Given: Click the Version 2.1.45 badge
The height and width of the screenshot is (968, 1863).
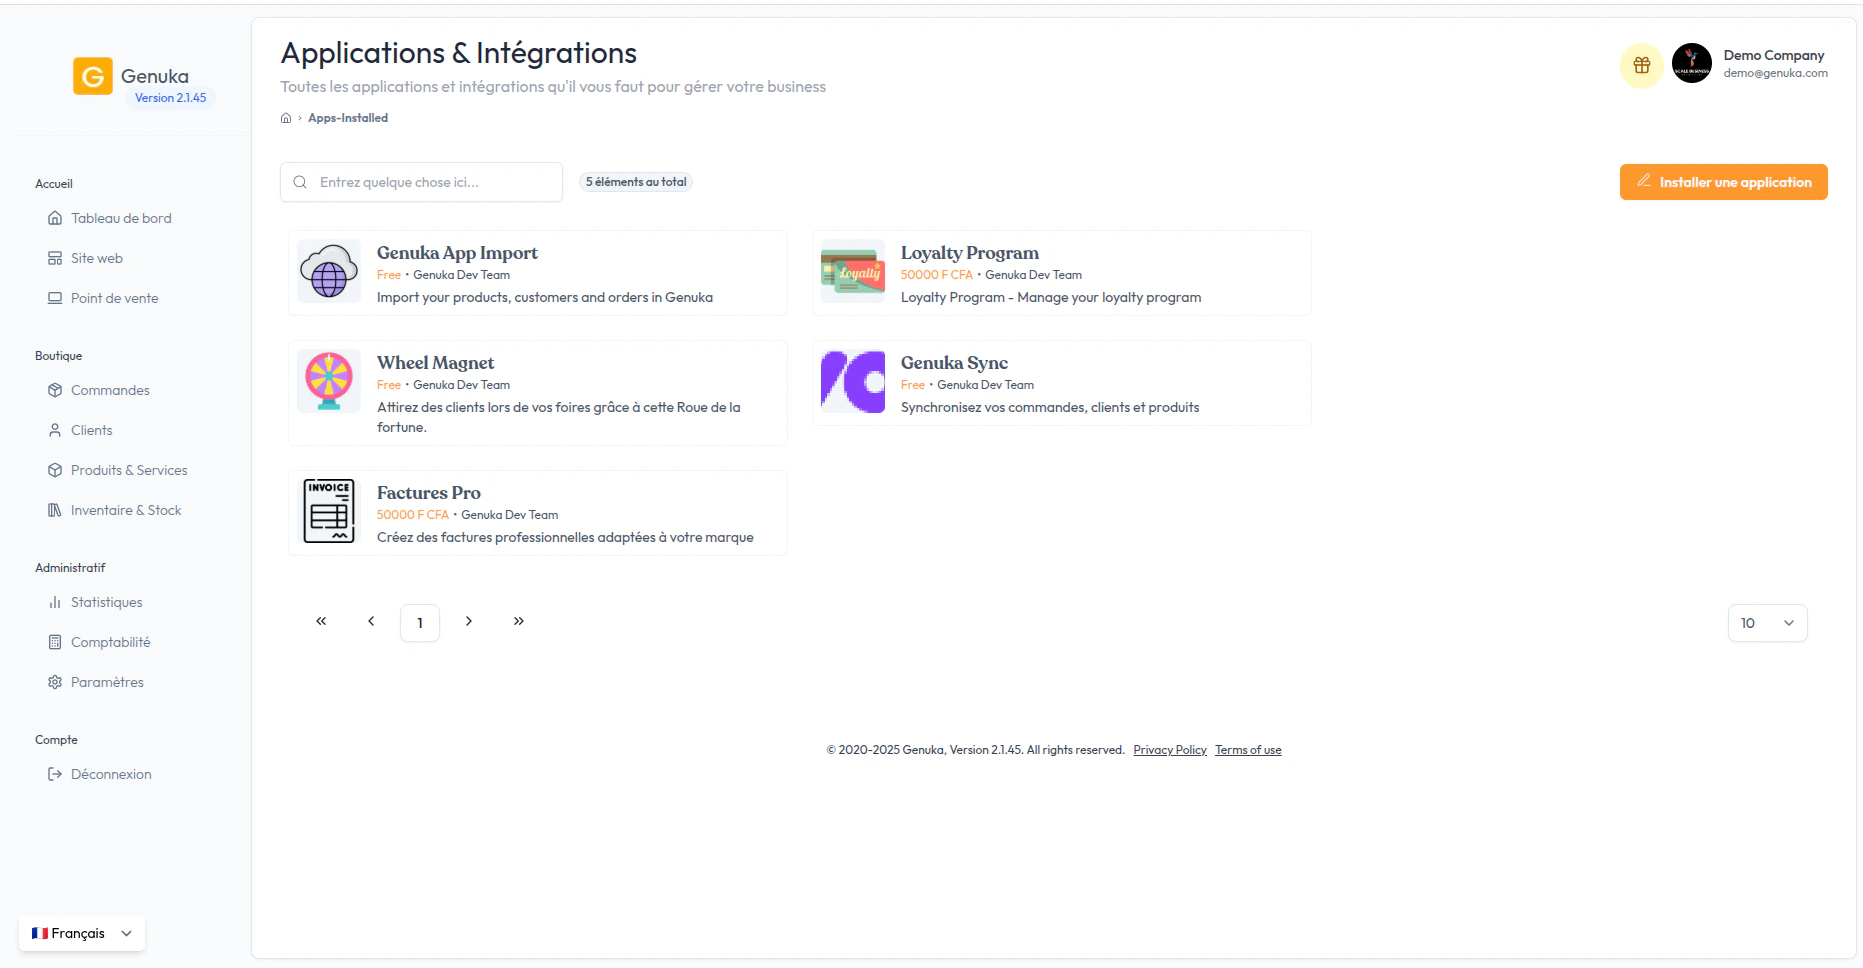Looking at the screenshot, I should click(x=171, y=98).
